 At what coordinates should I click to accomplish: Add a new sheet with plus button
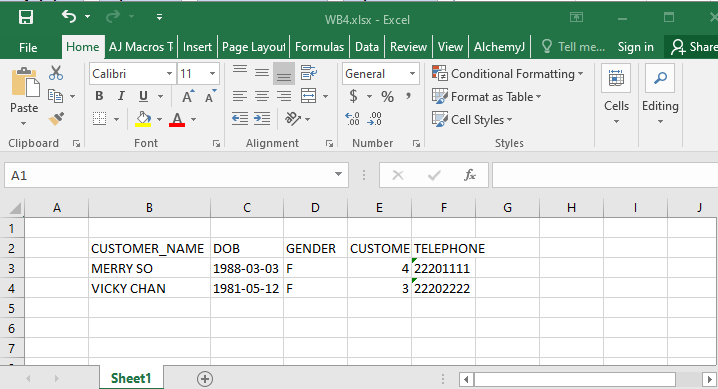205,379
